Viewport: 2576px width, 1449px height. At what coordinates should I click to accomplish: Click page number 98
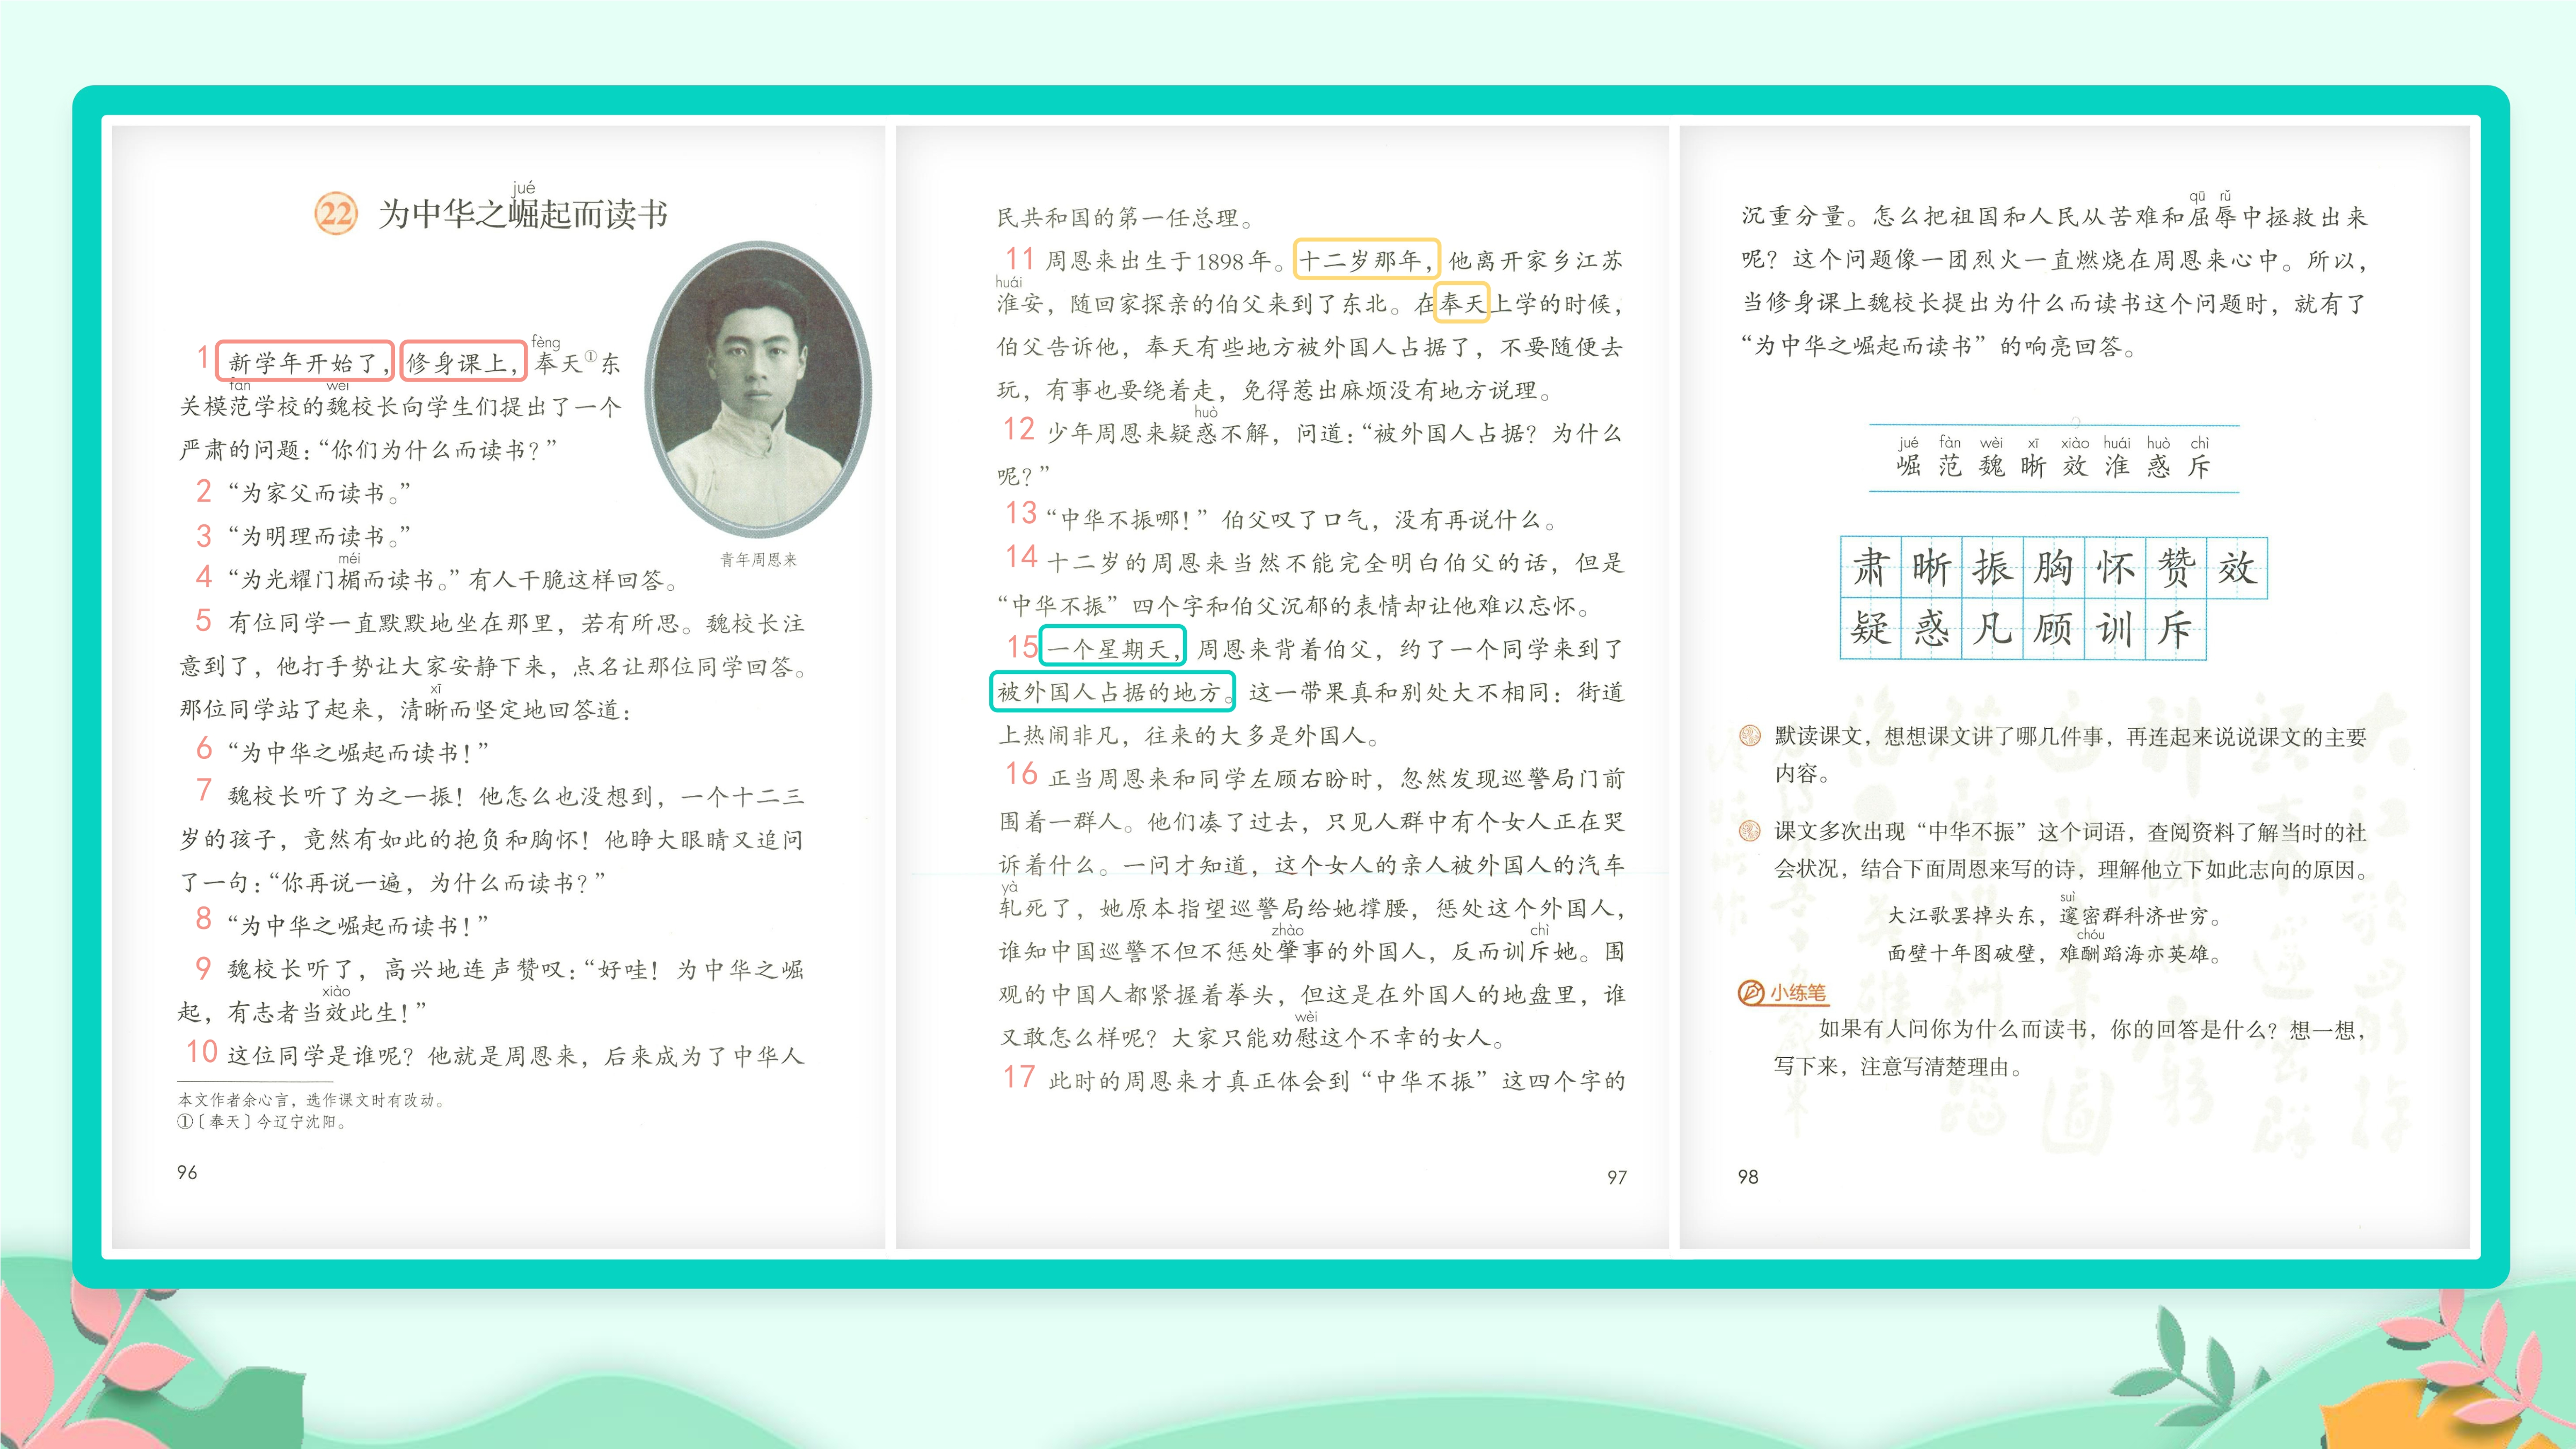[1748, 1177]
